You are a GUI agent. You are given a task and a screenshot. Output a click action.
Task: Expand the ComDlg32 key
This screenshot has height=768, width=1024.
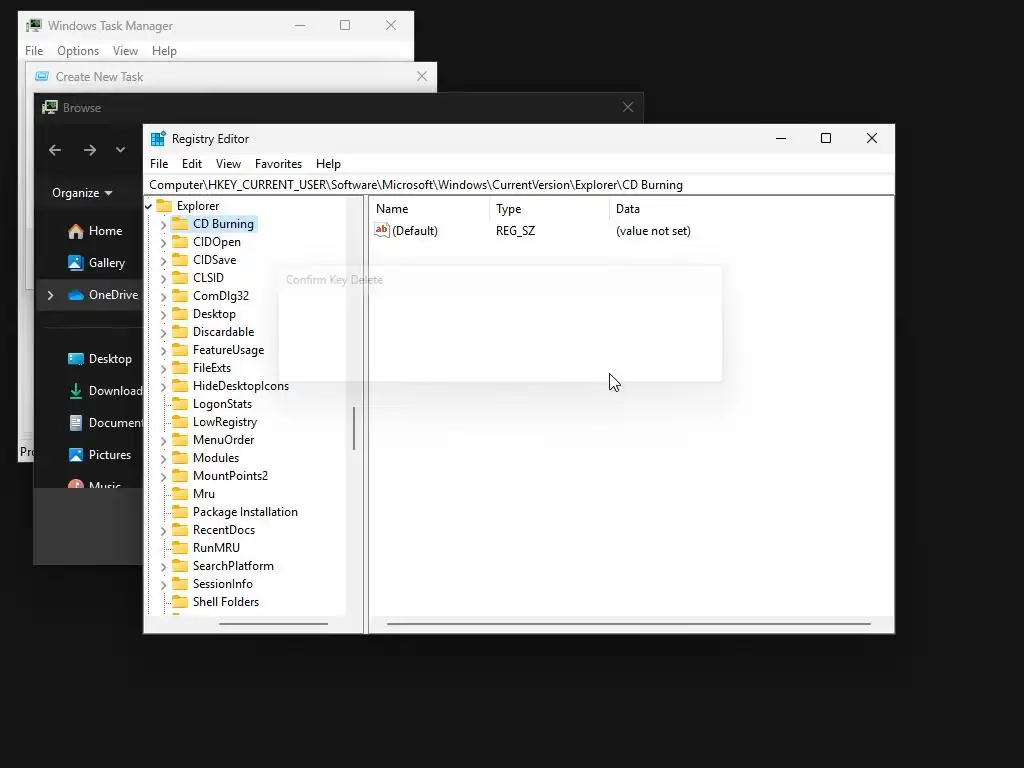pyautogui.click(x=163, y=296)
